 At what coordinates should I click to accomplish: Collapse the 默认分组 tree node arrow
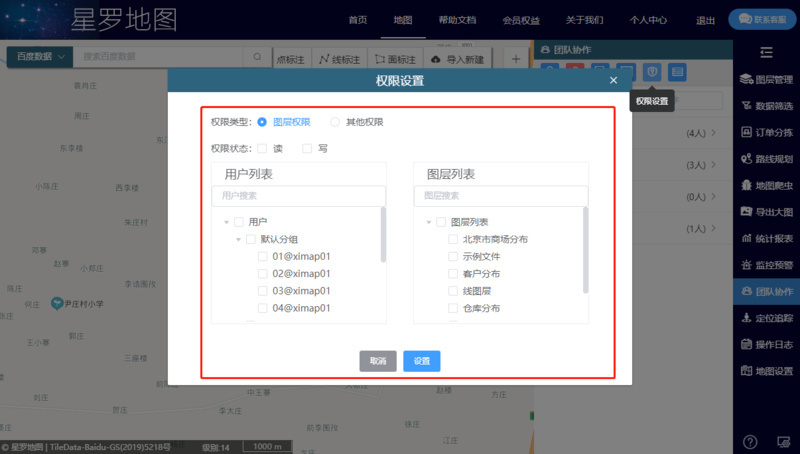tap(238, 240)
